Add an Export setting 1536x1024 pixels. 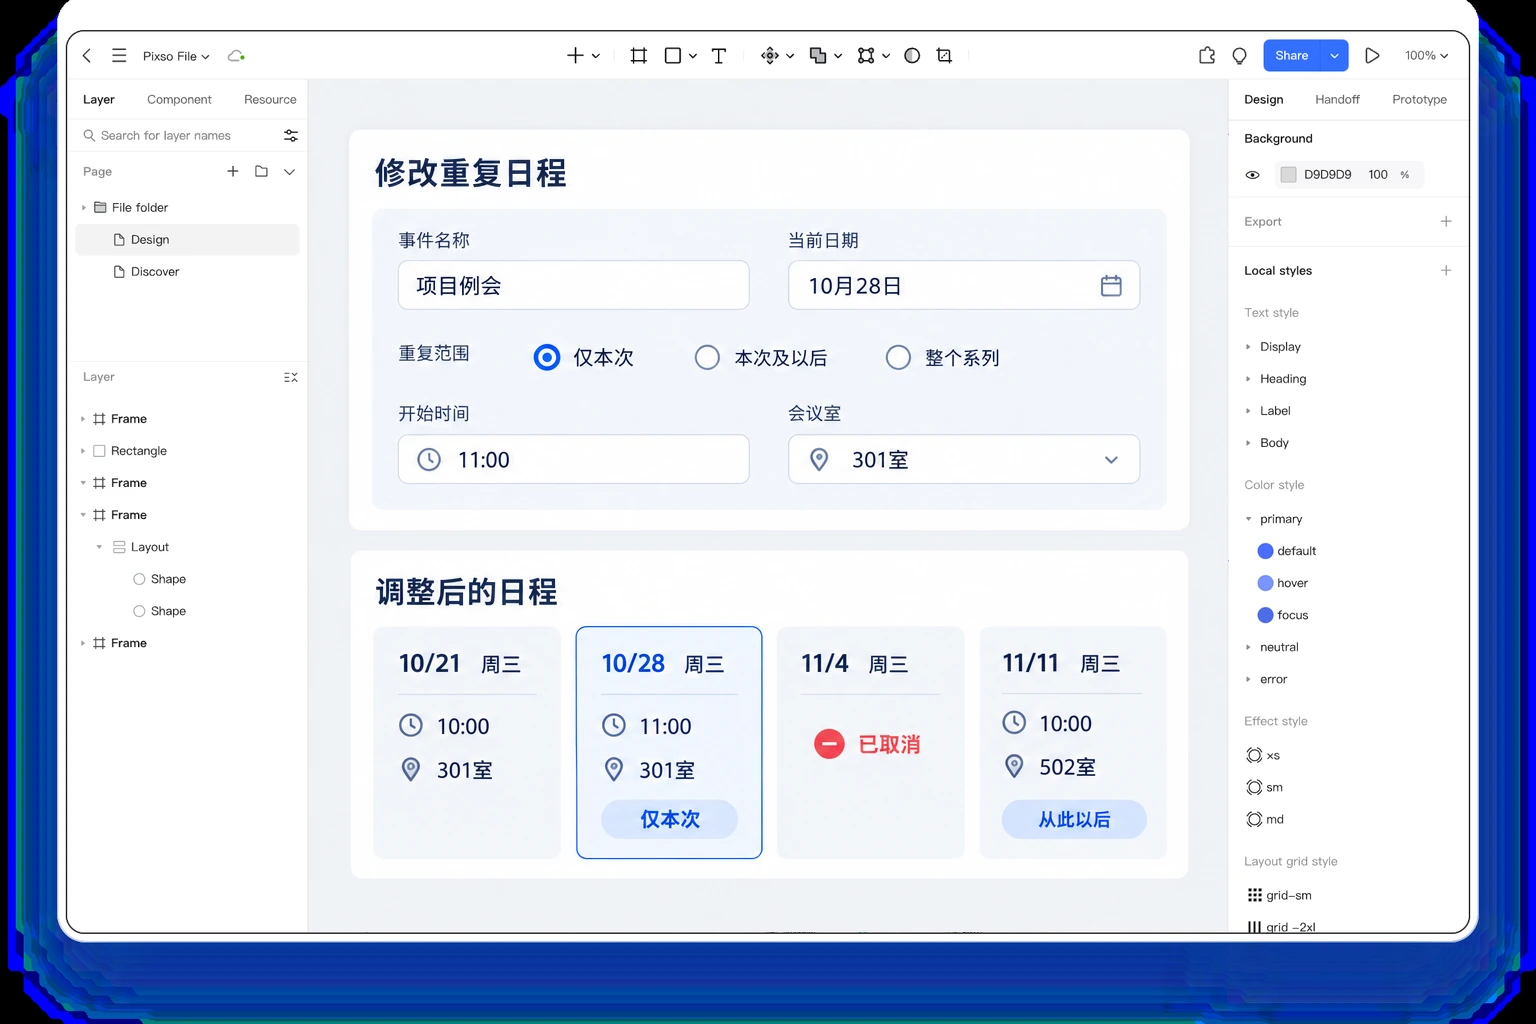coord(1446,221)
